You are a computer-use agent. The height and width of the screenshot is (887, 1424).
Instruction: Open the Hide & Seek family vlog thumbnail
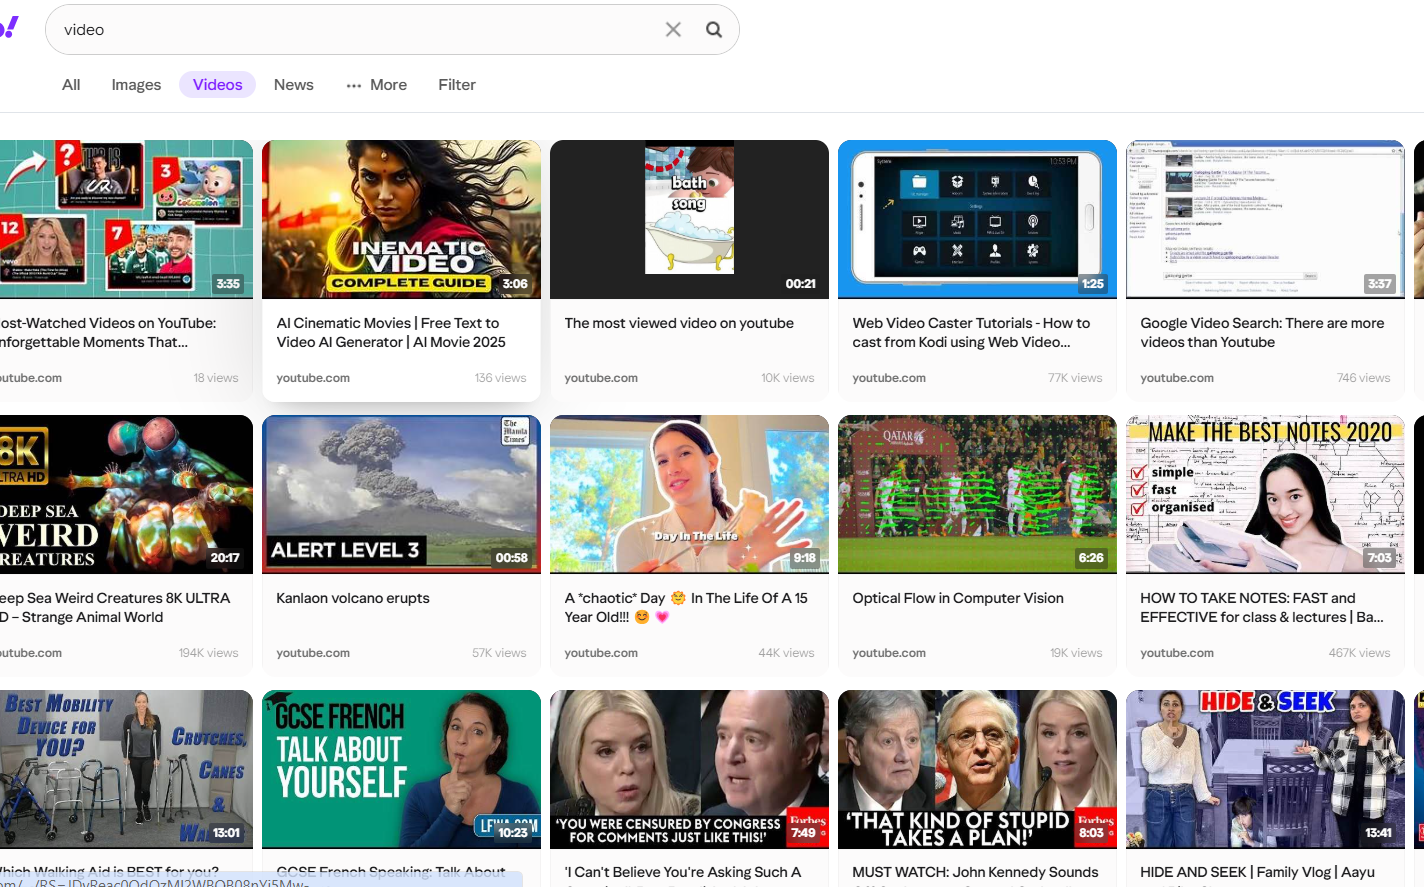point(1265,769)
